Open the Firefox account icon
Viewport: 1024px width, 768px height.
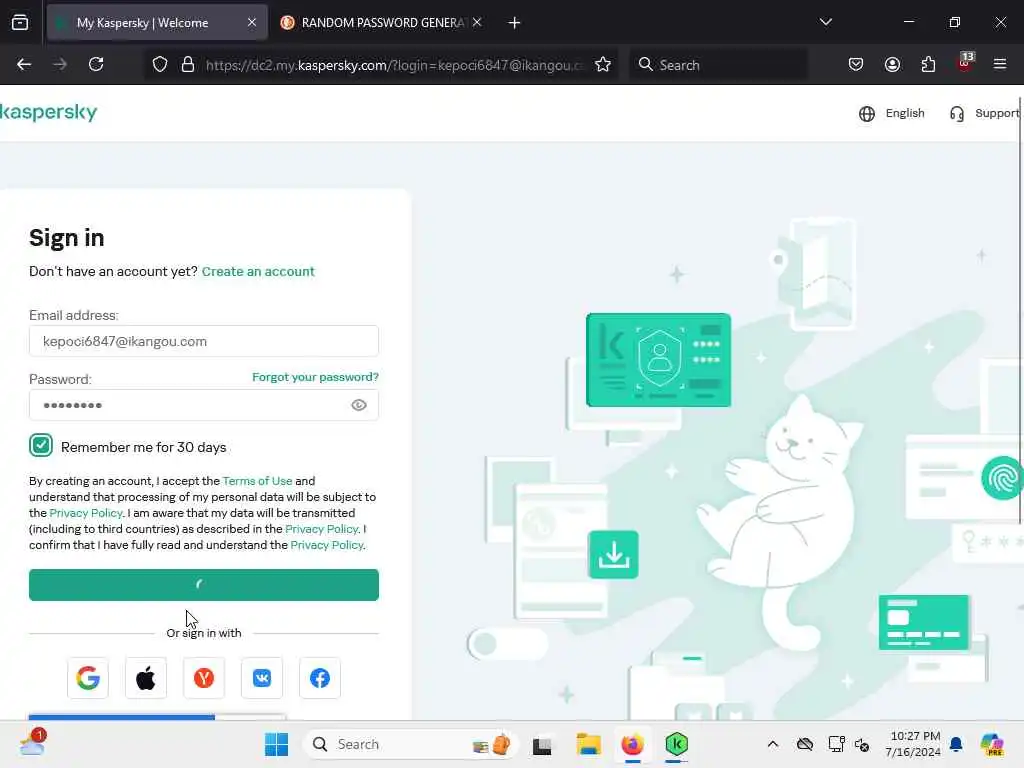[x=892, y=65]
